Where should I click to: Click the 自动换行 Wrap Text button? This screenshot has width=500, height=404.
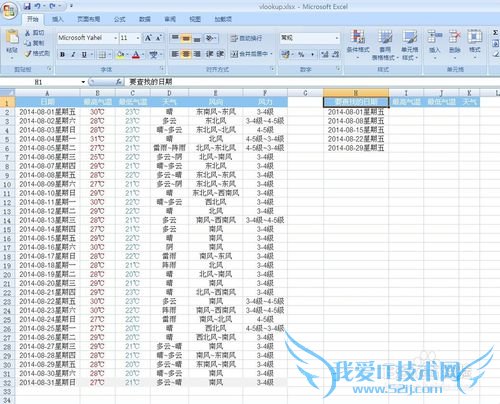[246, 38]
